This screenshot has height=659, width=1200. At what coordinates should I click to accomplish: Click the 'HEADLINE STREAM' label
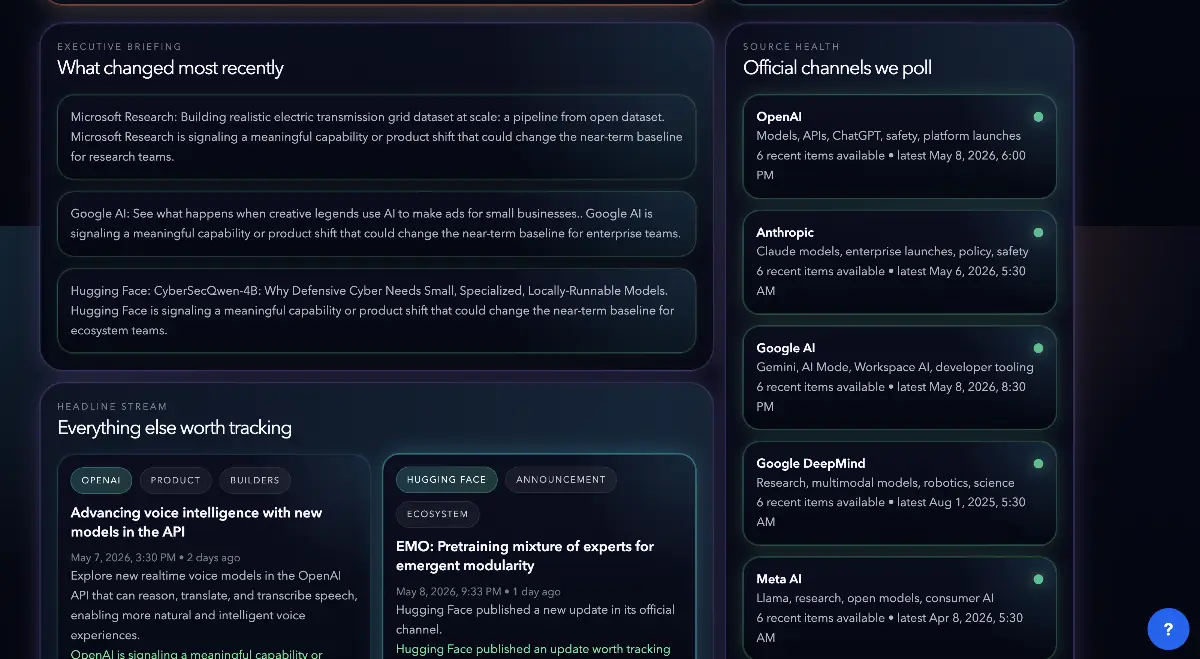click(112, 407)
